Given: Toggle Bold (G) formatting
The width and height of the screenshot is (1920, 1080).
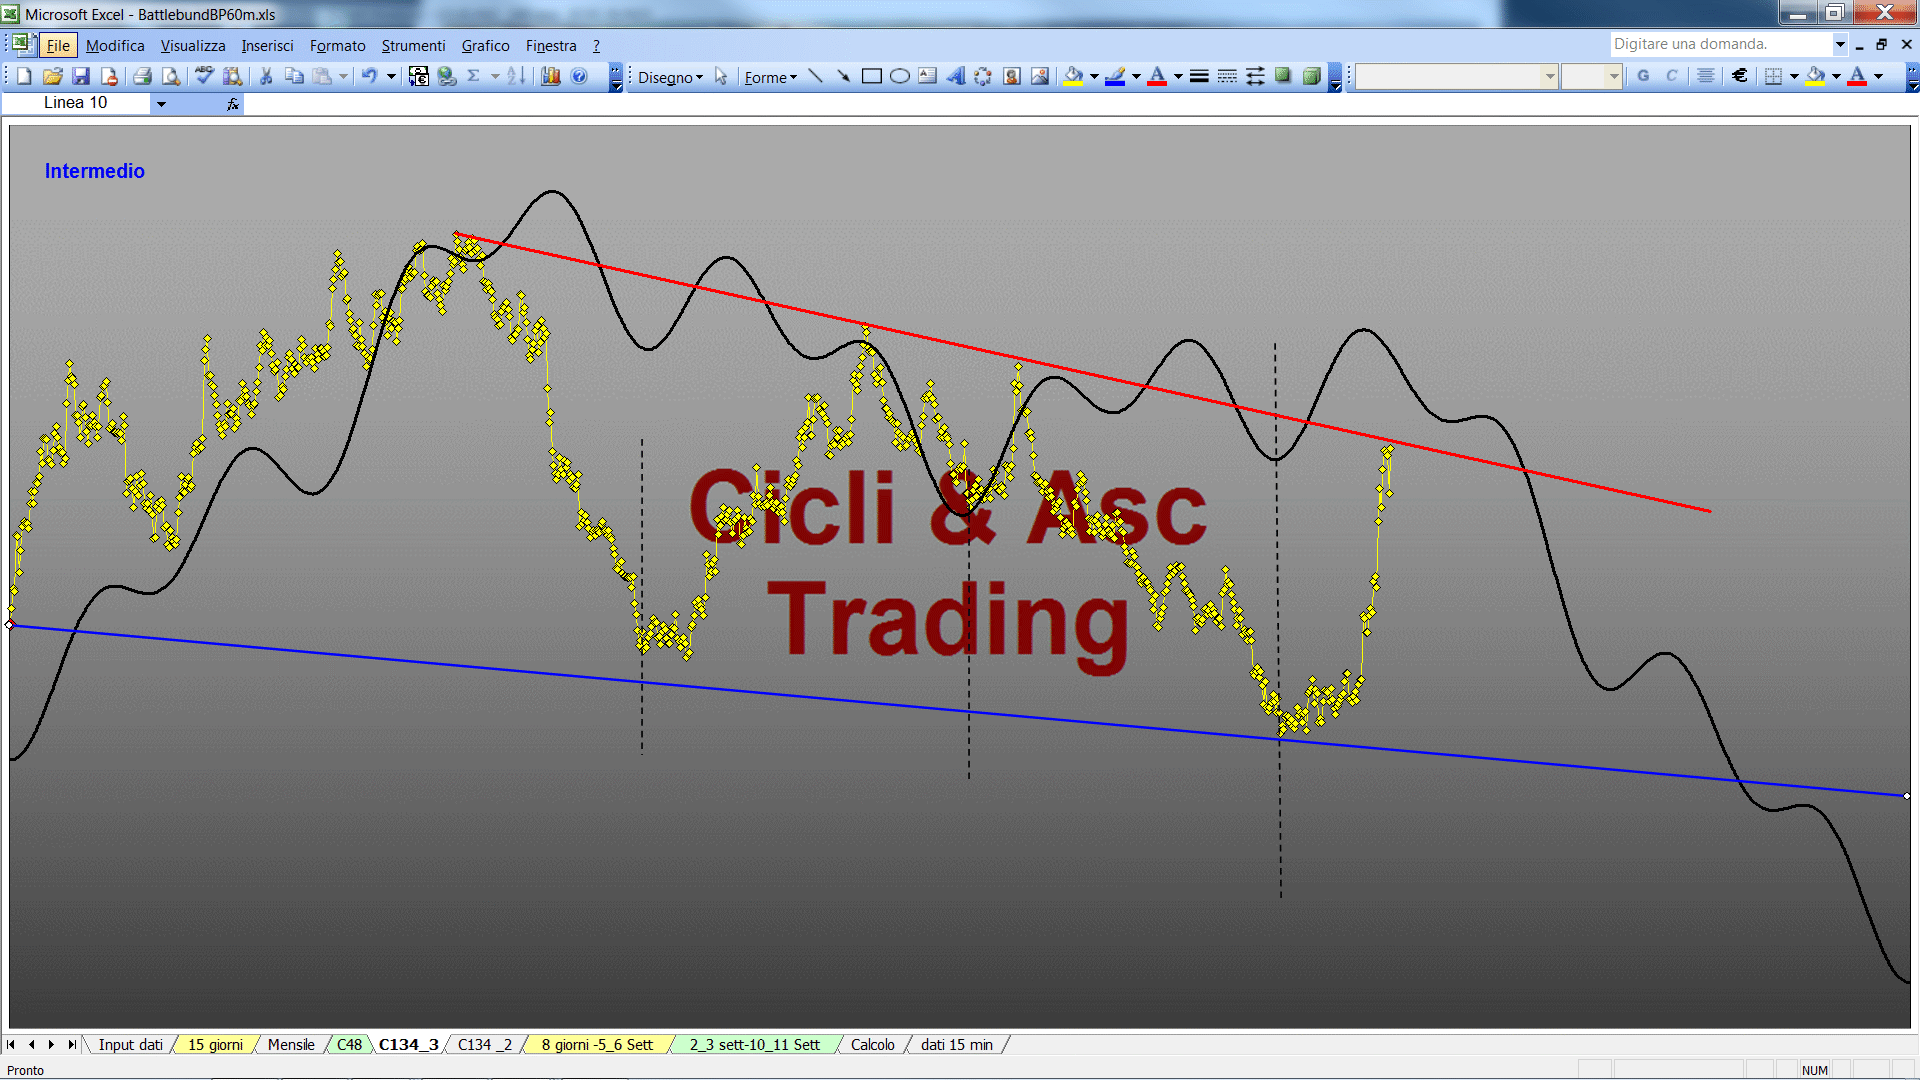Looking at the screenshot, I should pos(1643,76).
